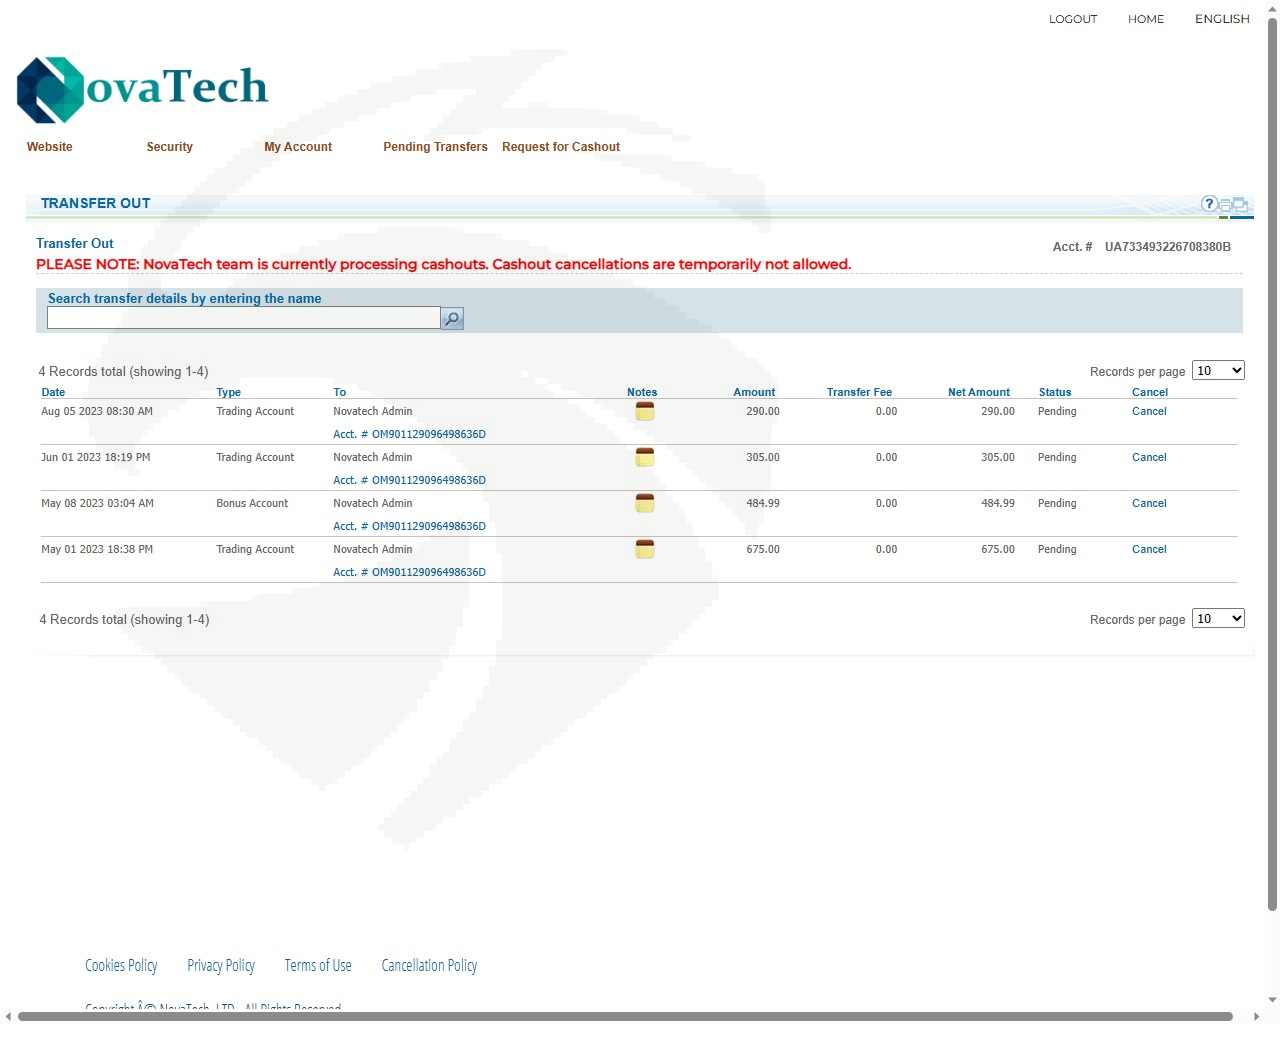Click the vertical scrollbar down arrow

click(1272, 1000)
